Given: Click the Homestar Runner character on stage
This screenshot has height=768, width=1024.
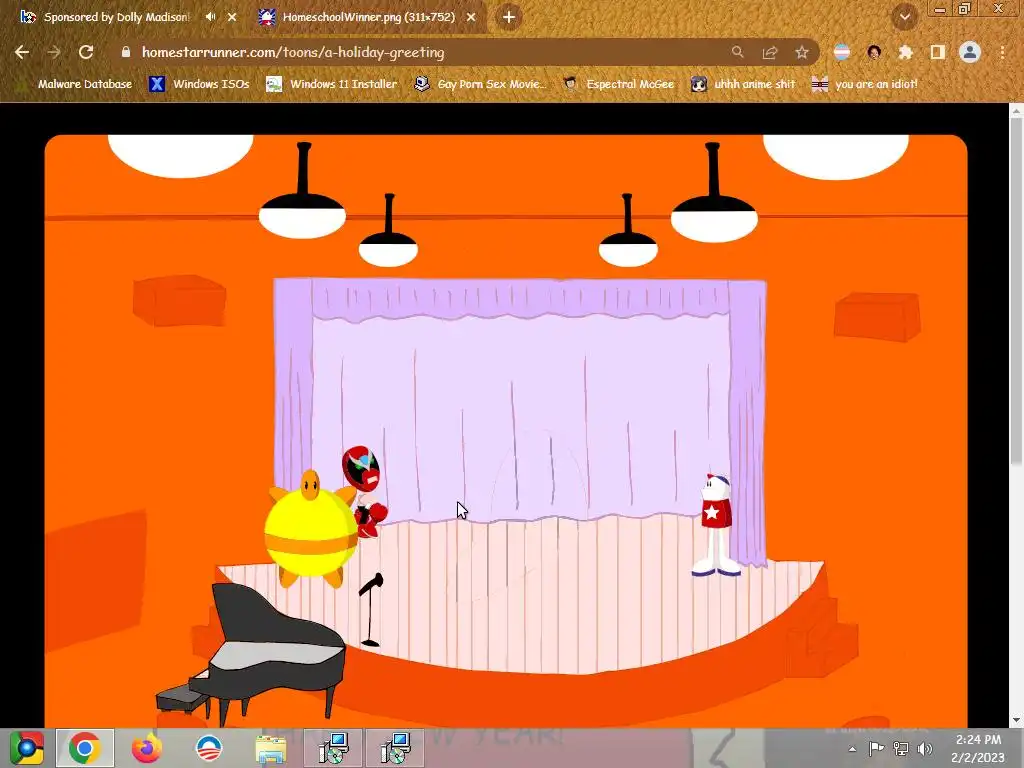Looking at the screenshot, I should point(715,526).
